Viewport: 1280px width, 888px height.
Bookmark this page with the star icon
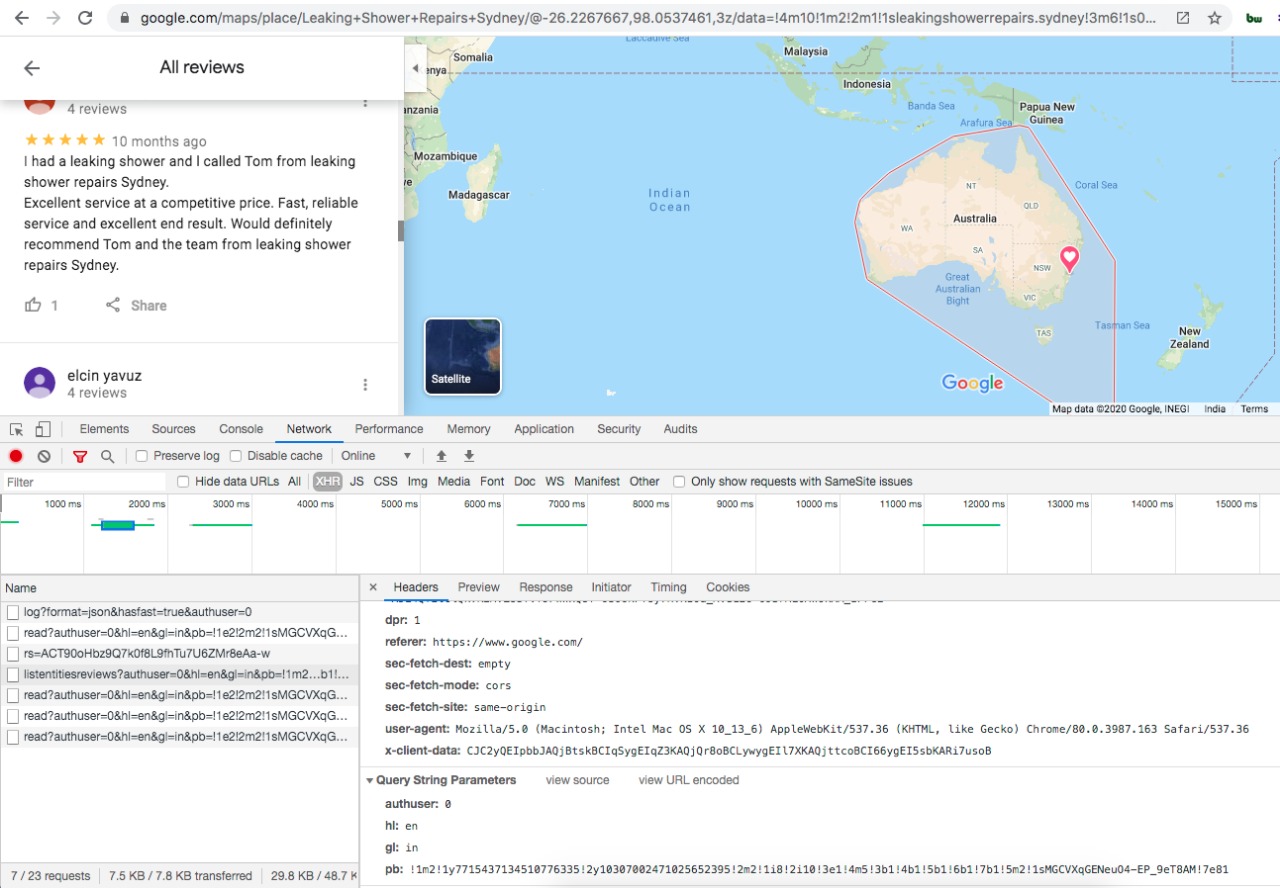point(1215,18)
